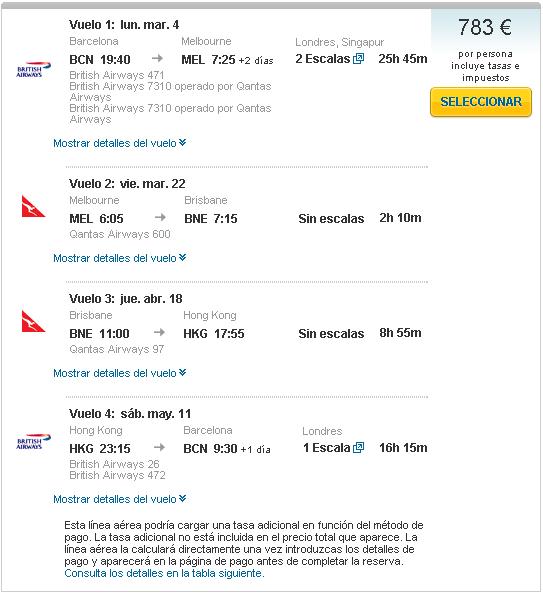Click chevron icon under Vuelo 1 details

coord(183,143)
